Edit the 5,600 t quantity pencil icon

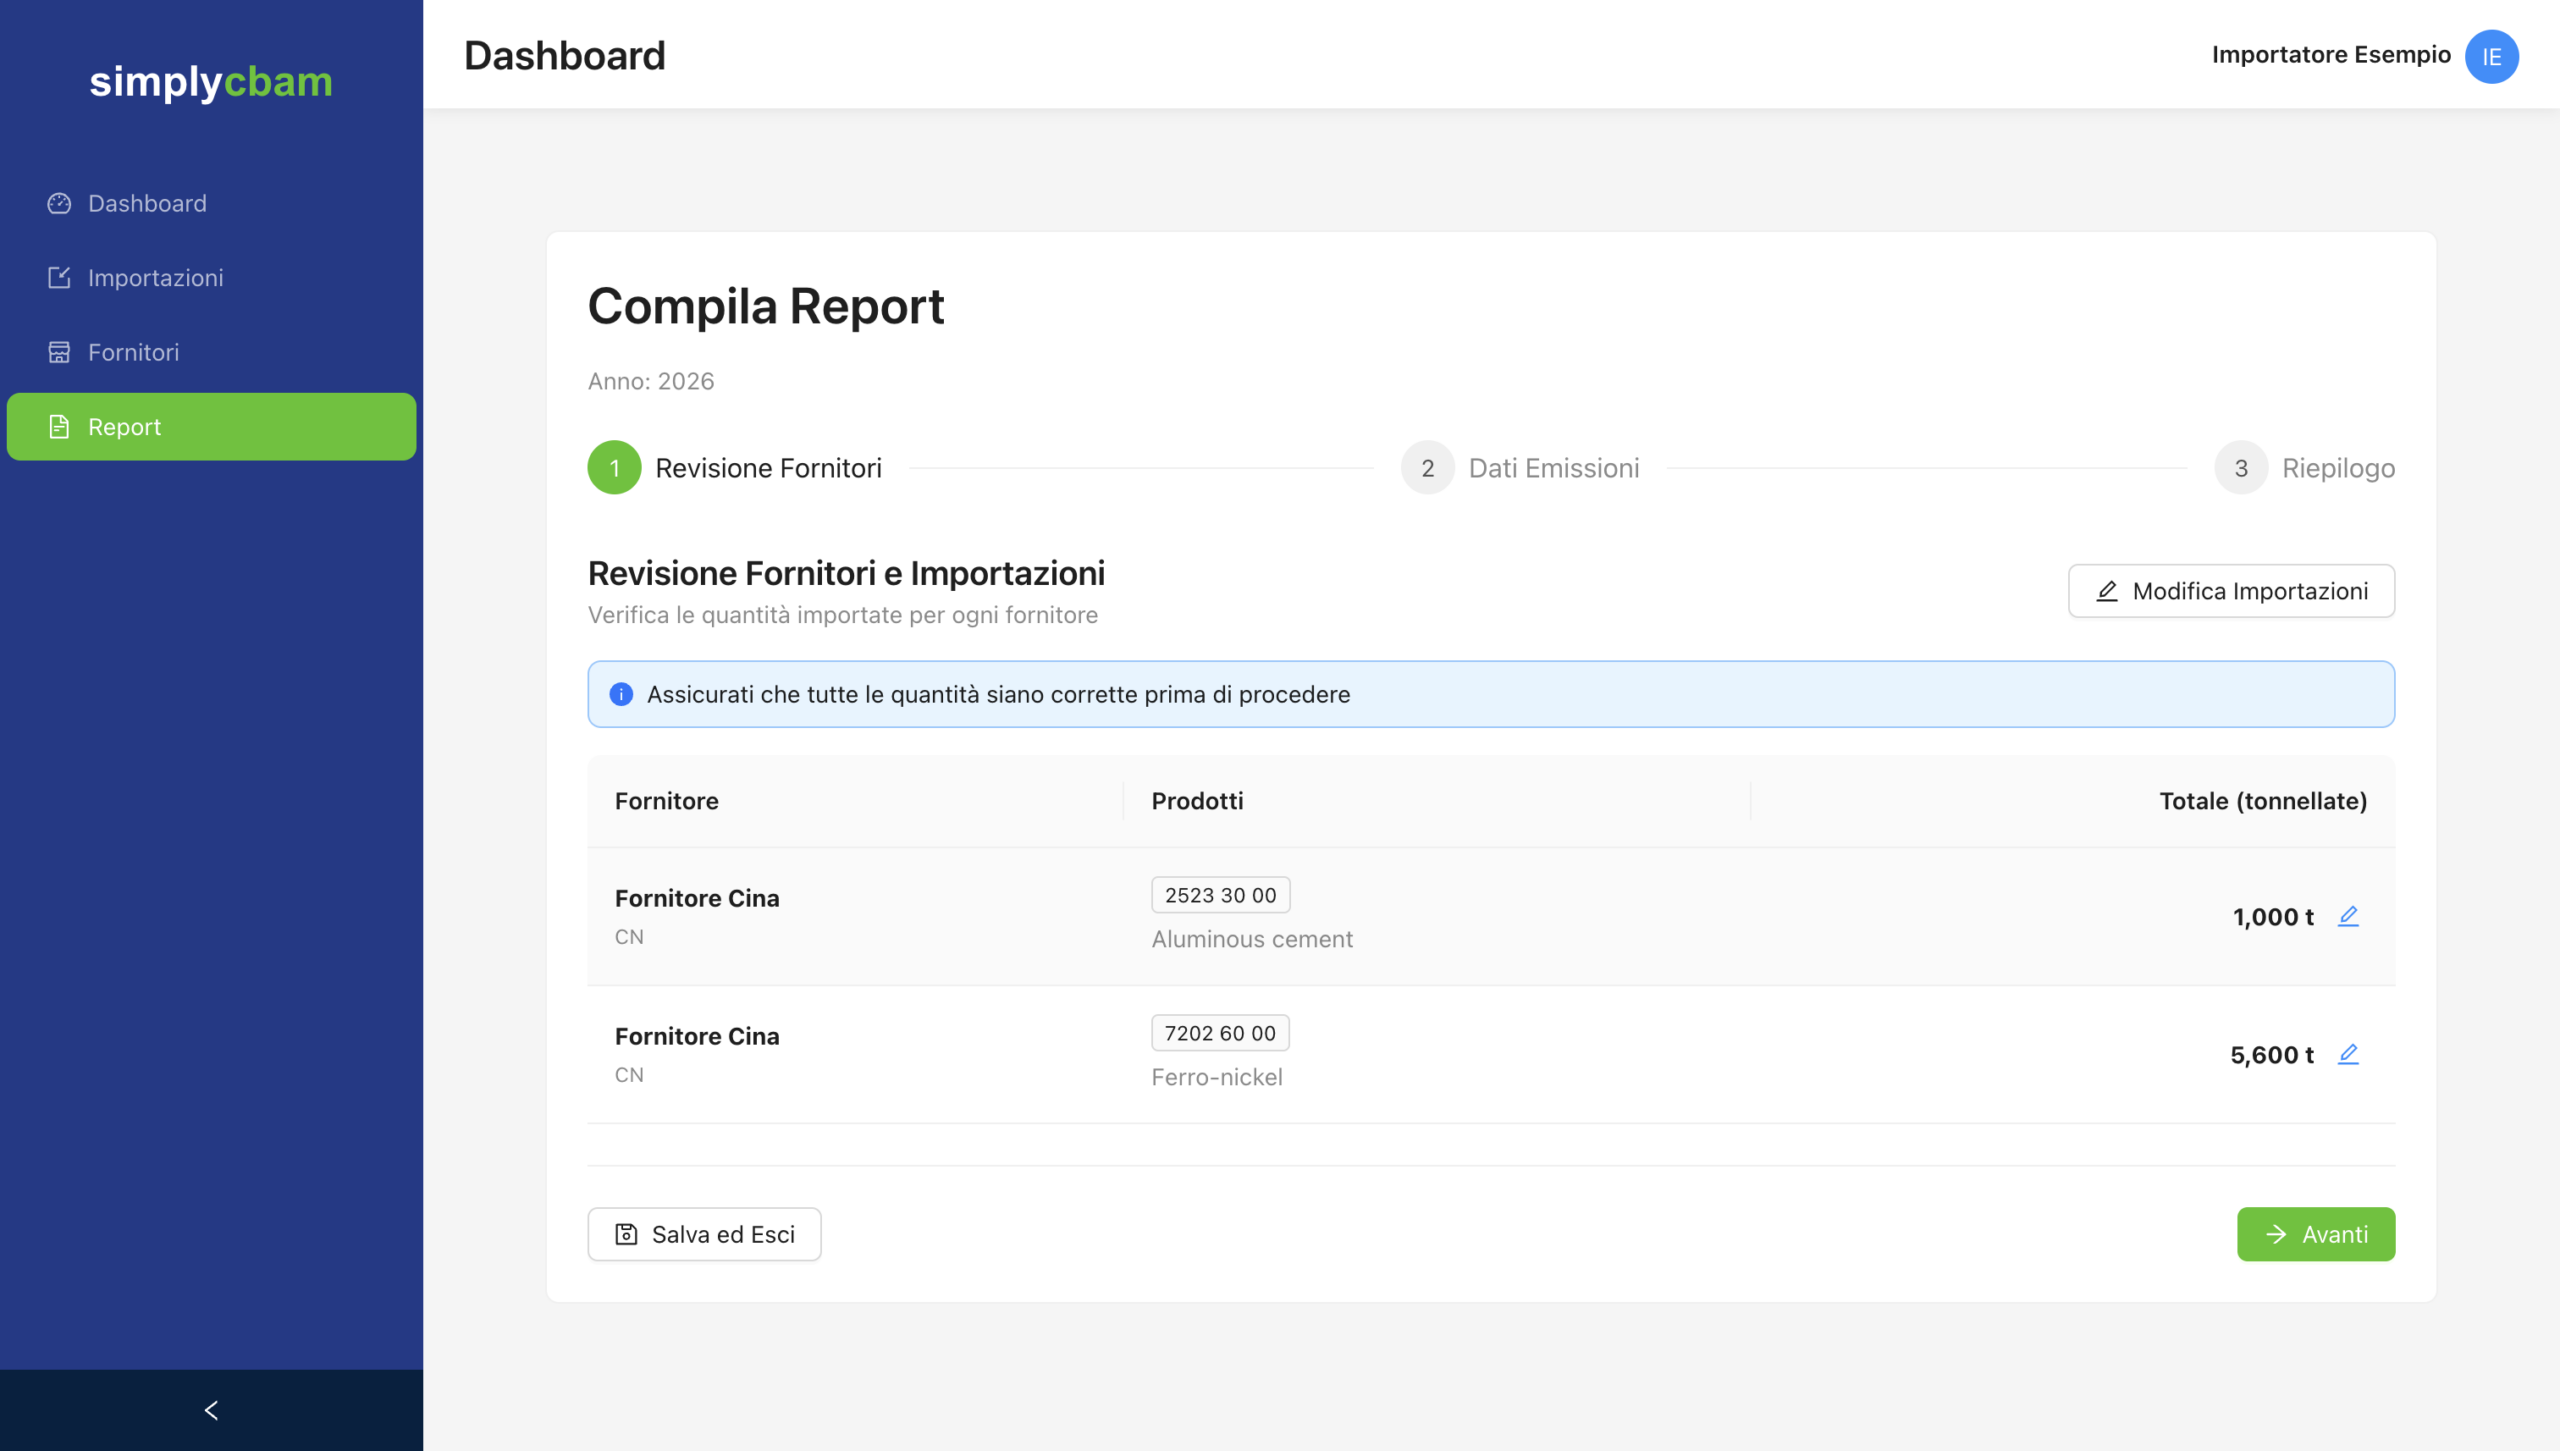(x=2348, y=1054)
